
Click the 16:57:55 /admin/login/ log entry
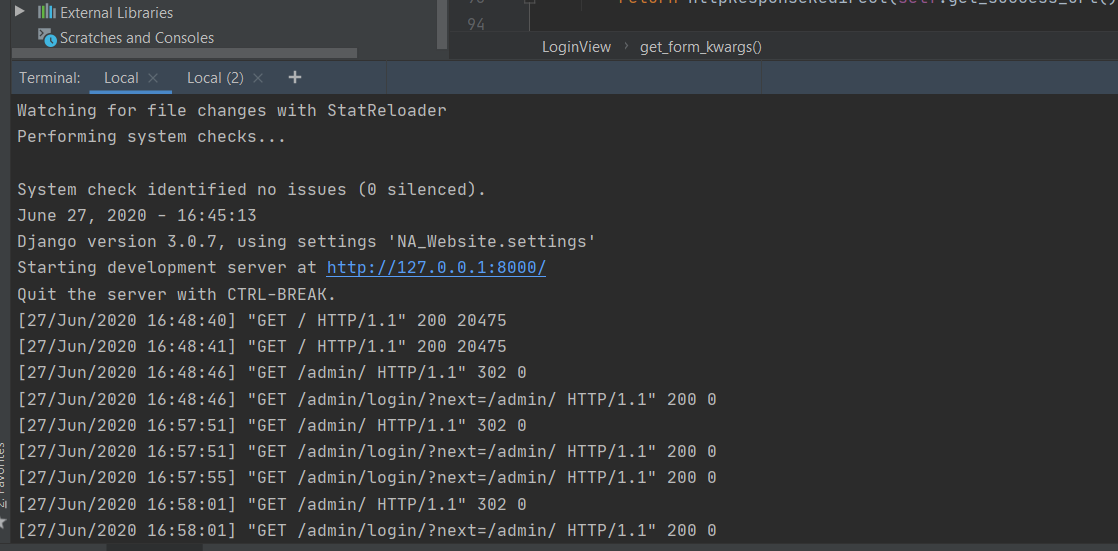click(366, 478)
